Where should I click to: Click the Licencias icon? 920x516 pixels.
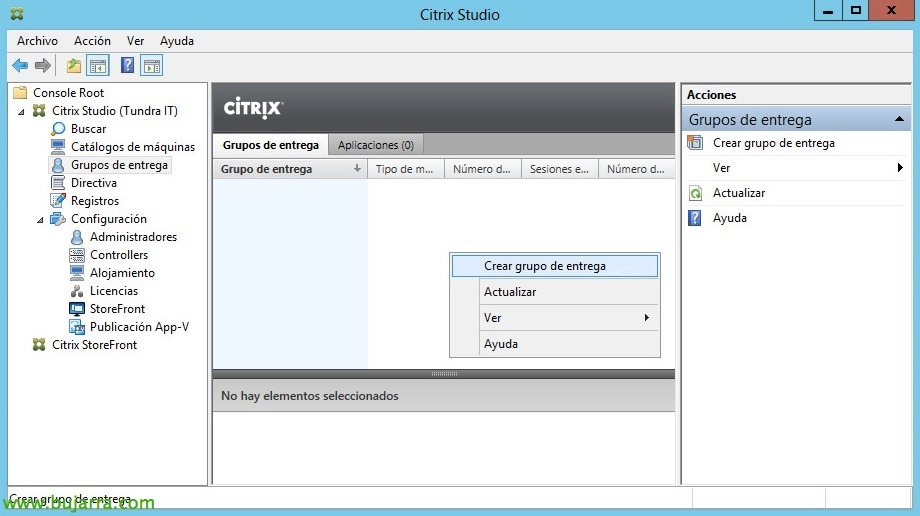[x=77, y=291]
